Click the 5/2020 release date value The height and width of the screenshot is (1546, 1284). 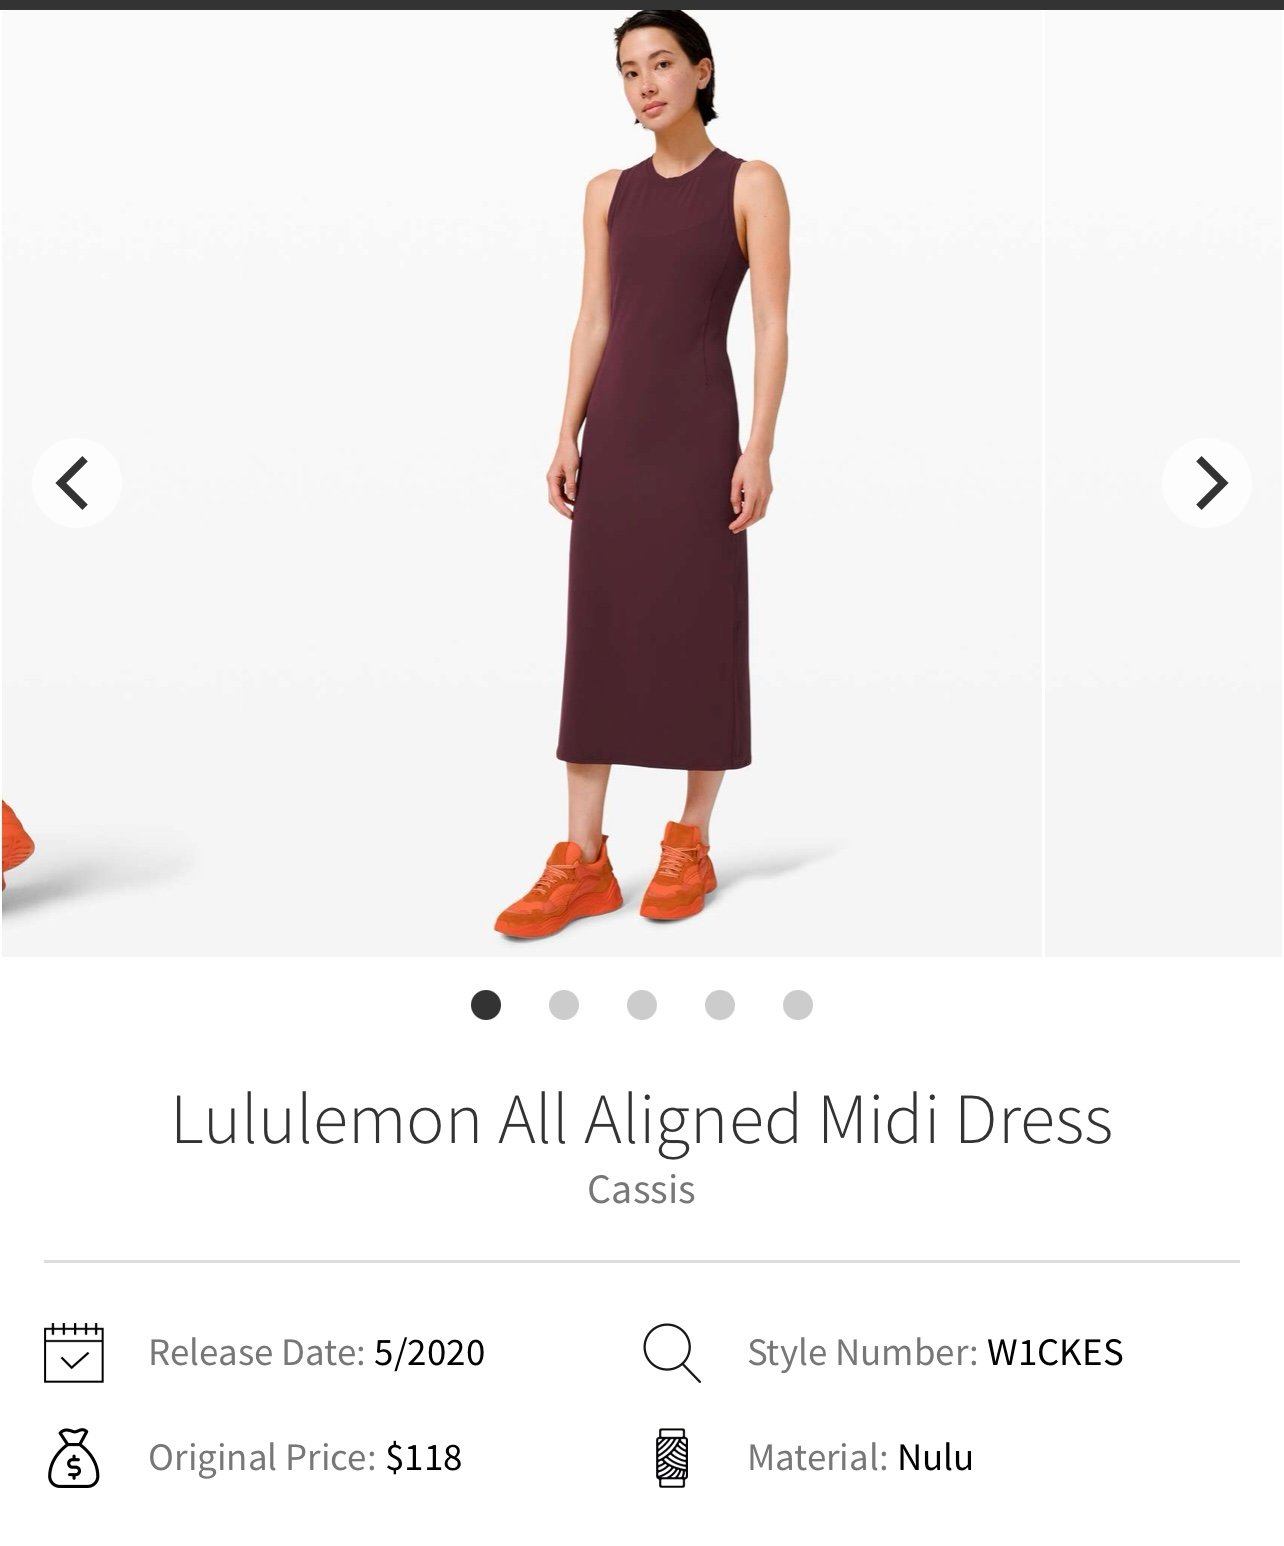(429, 1353)
